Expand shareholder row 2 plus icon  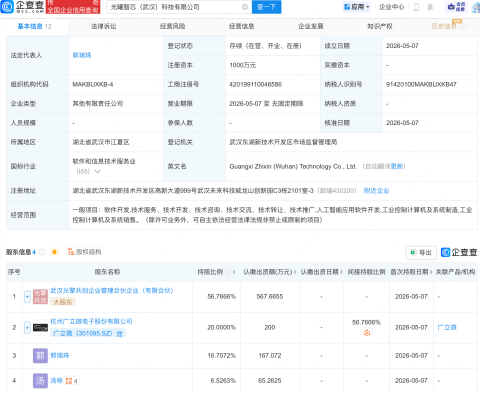[27, 328]
